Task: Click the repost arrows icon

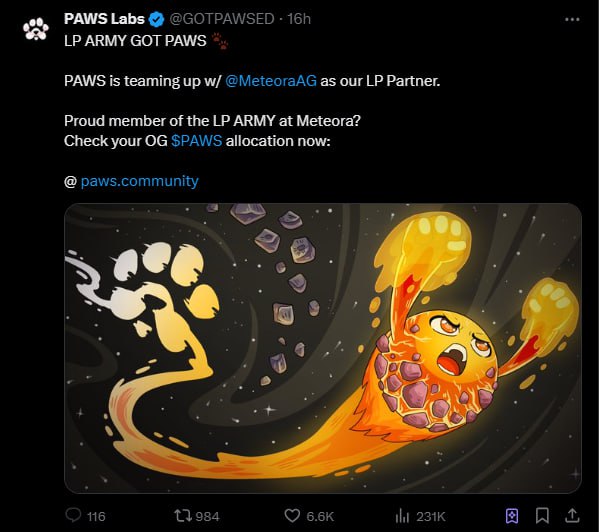Action: (x=183, y=516)
